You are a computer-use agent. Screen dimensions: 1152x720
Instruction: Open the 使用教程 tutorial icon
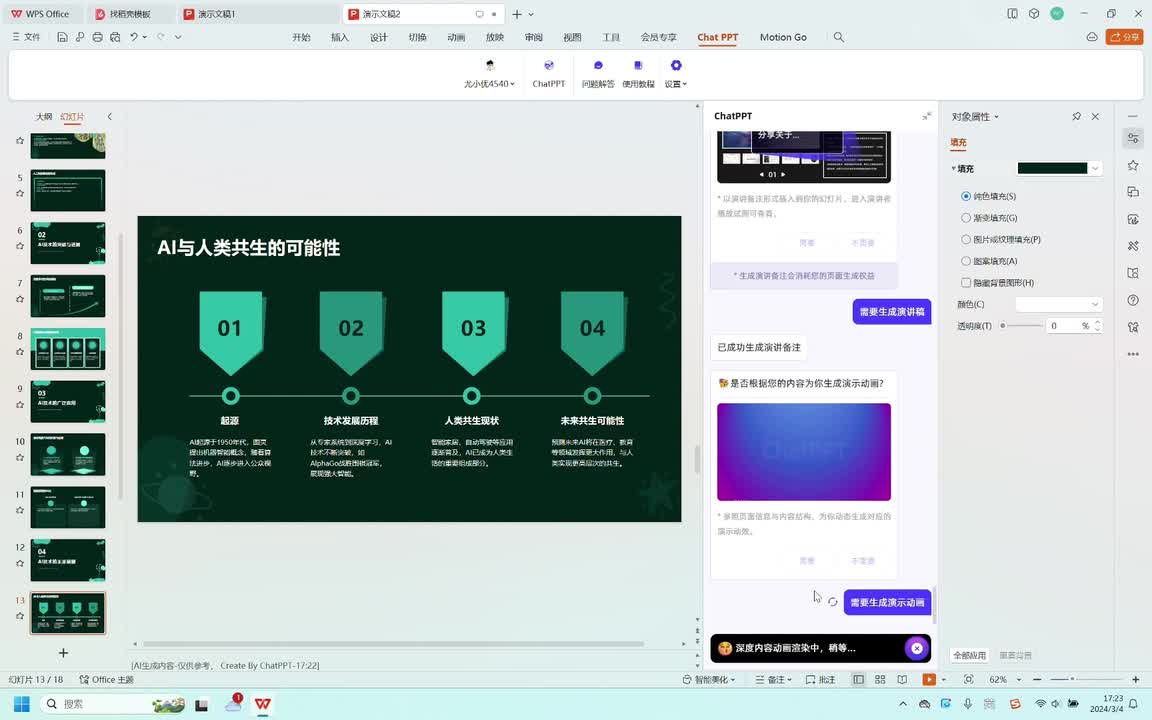point(638,73)
